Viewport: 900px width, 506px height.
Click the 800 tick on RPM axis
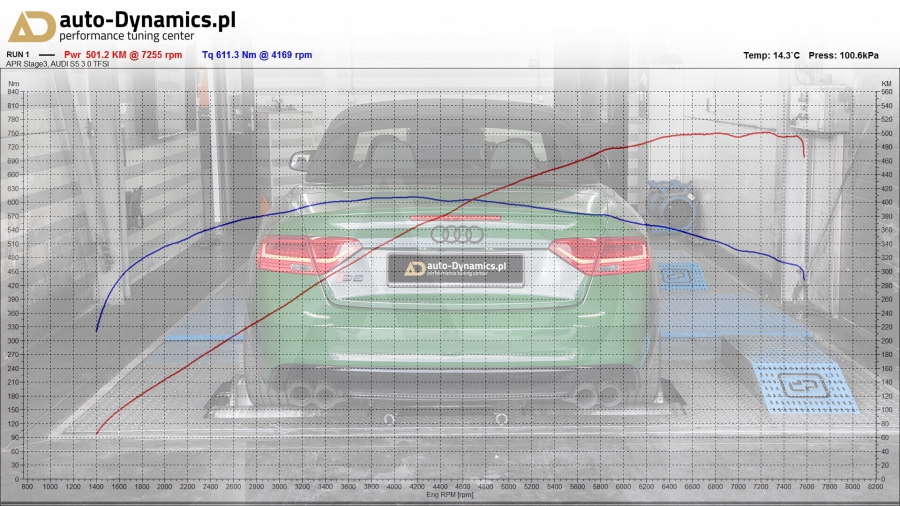pos(27,487)
